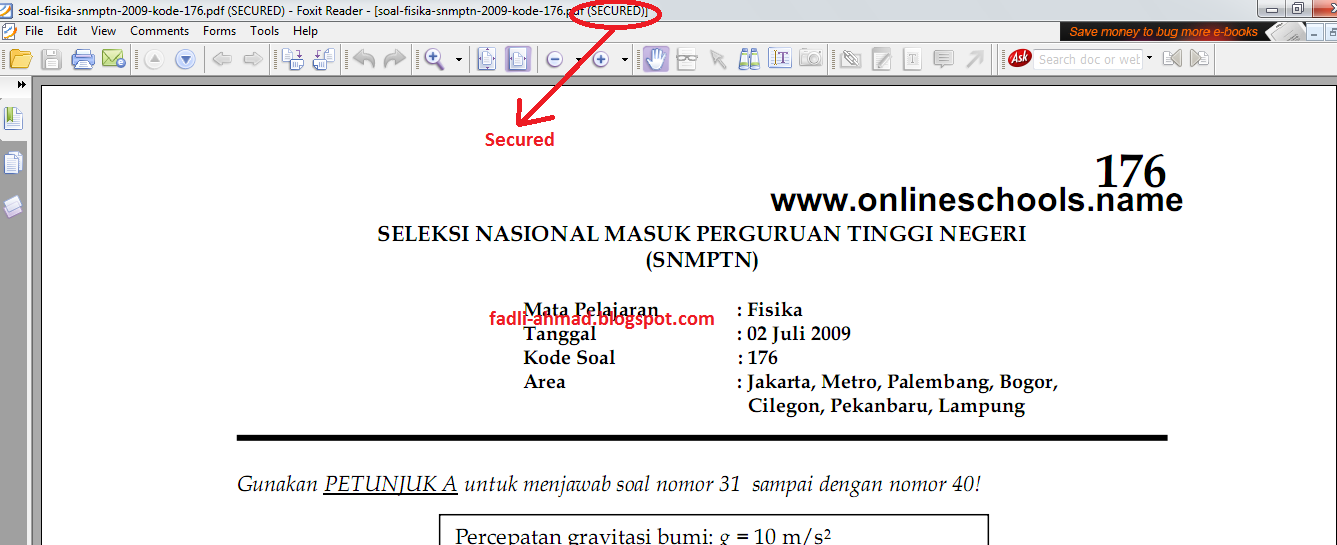Go to previous page up arrow
The width and height of the screenshot is (1337, 545).
[154, 59]
